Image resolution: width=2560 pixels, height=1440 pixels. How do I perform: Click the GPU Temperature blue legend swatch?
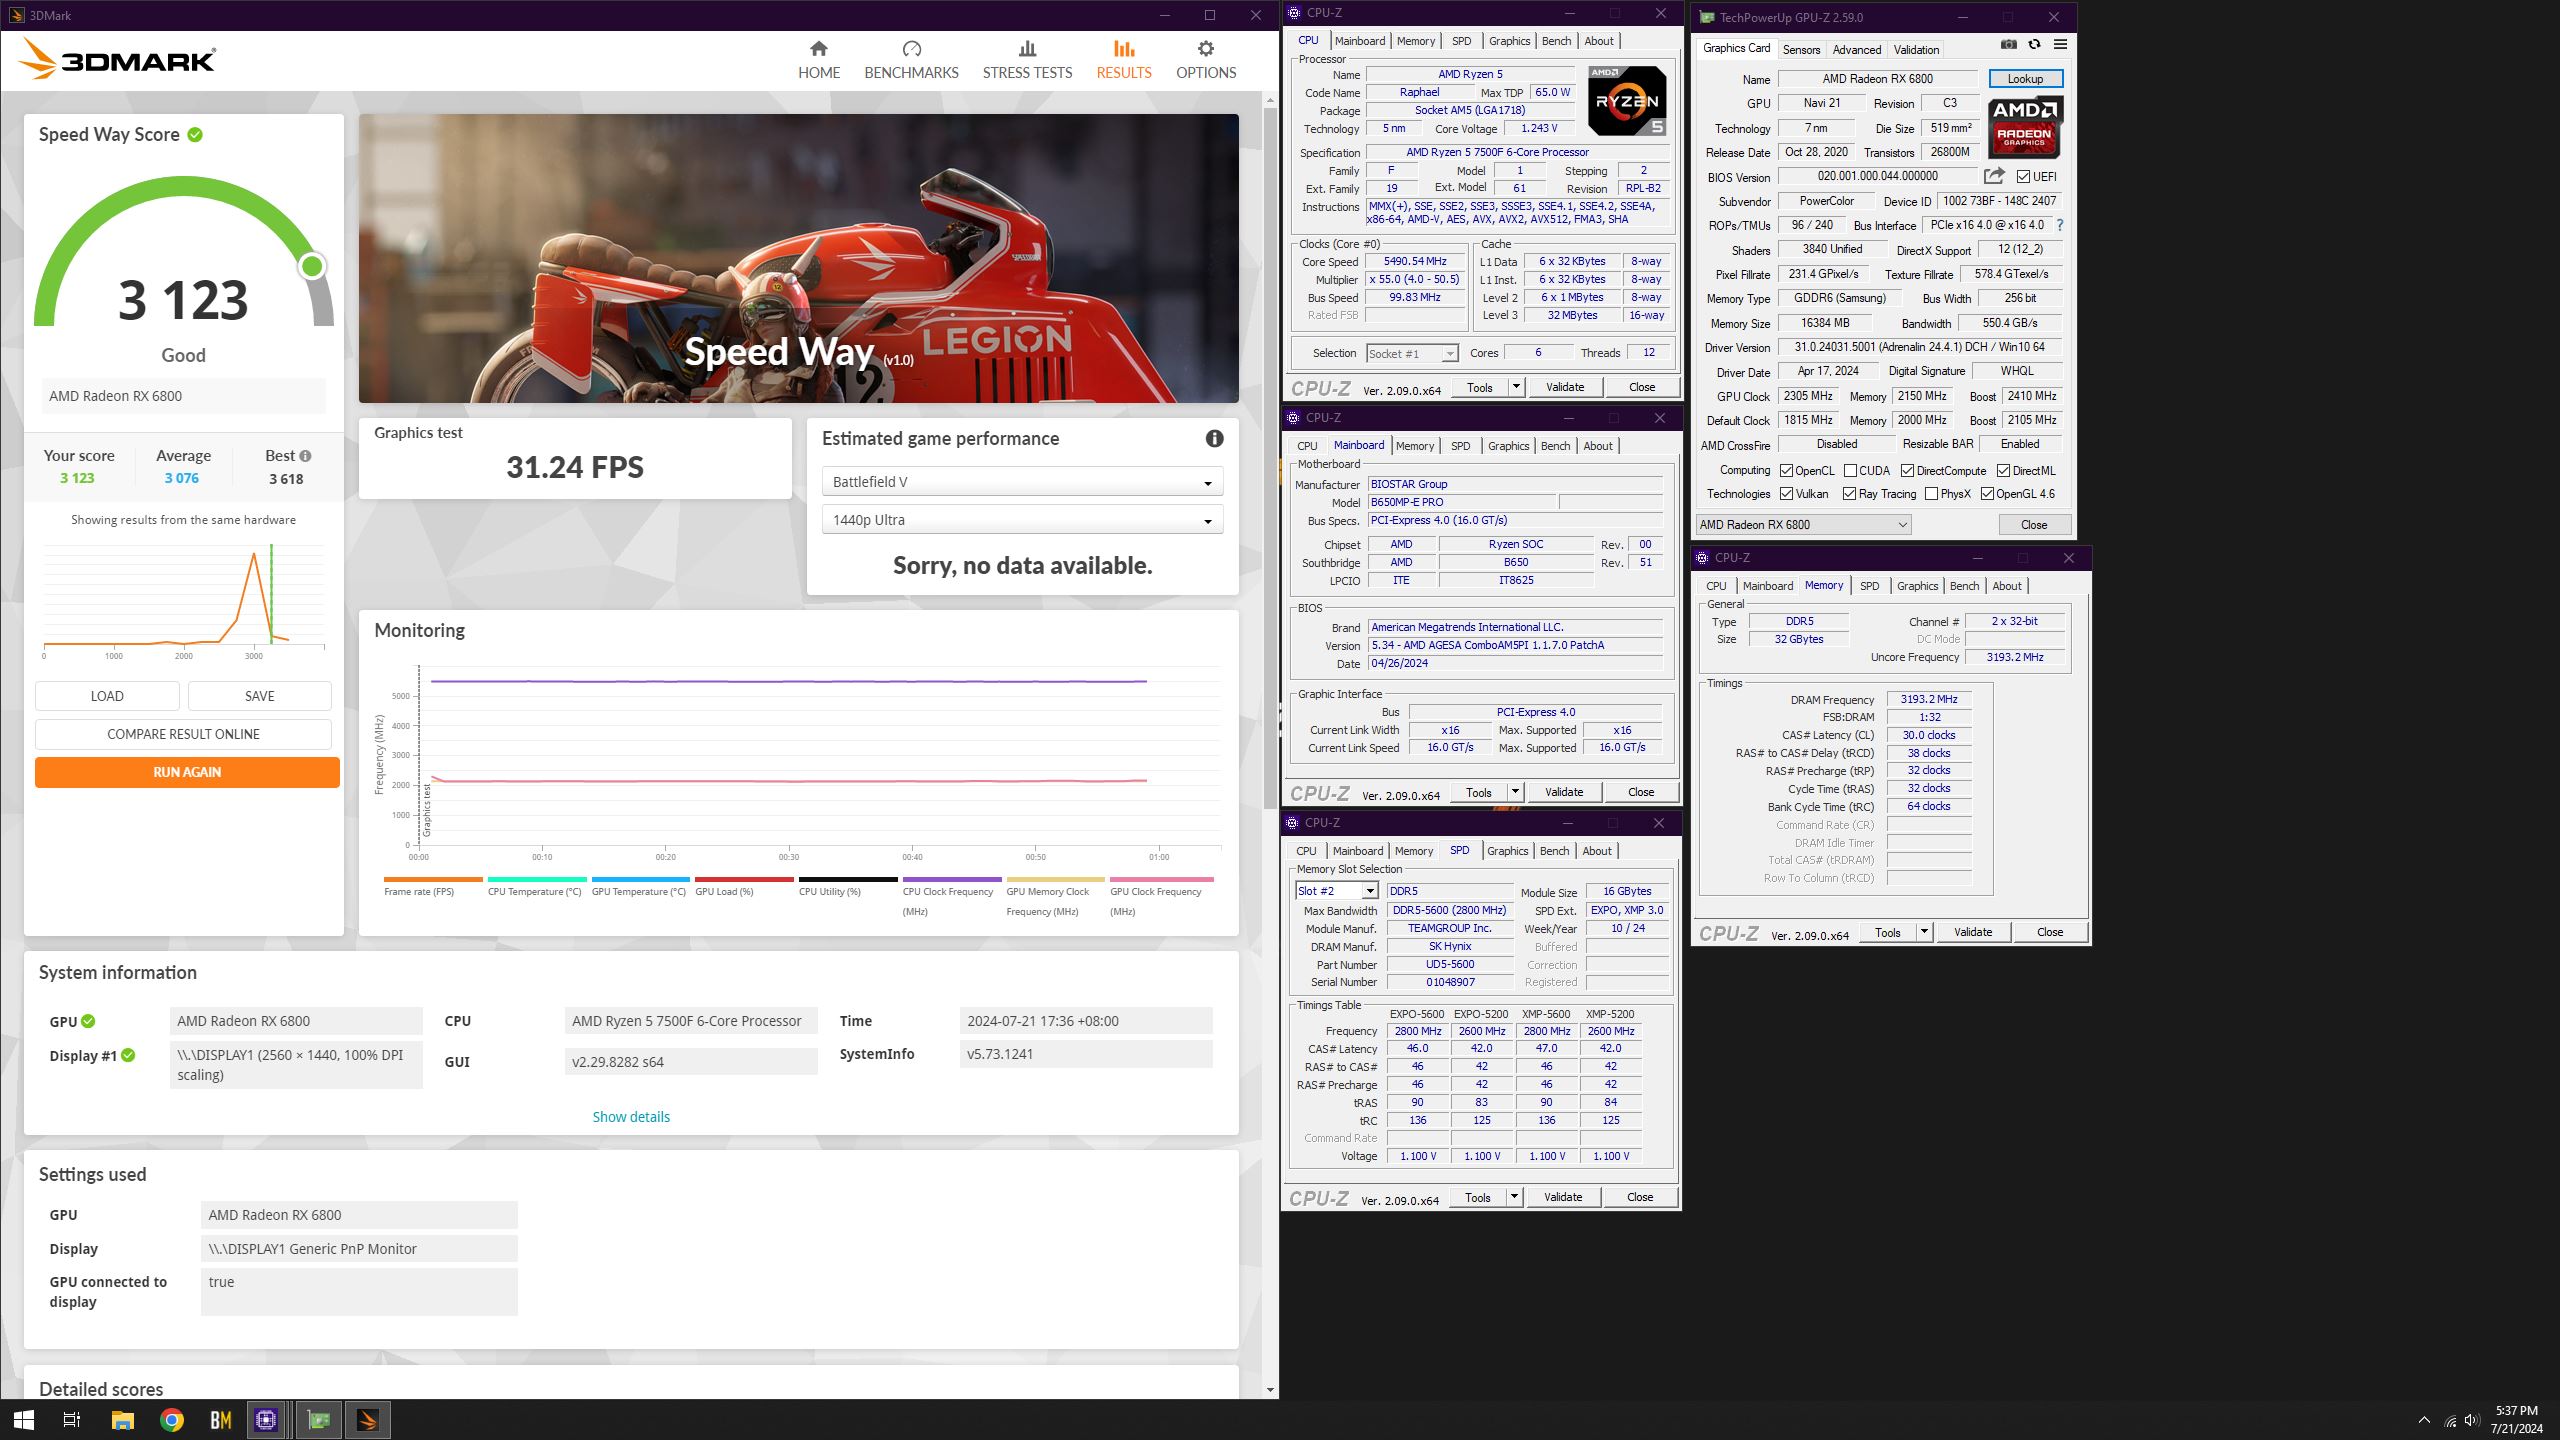coord(640,879)
